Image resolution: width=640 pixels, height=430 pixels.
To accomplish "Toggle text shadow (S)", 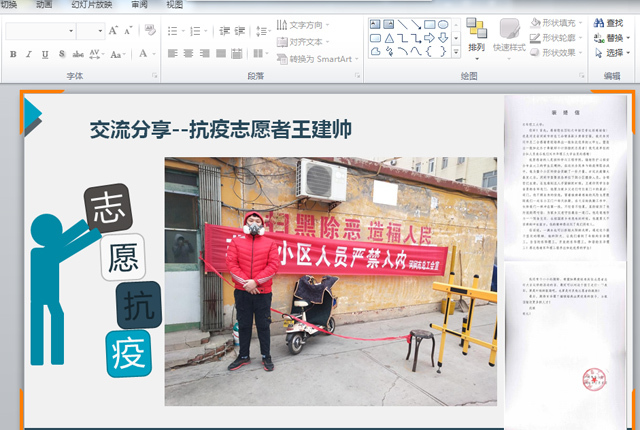I will (x=62, y=54).
